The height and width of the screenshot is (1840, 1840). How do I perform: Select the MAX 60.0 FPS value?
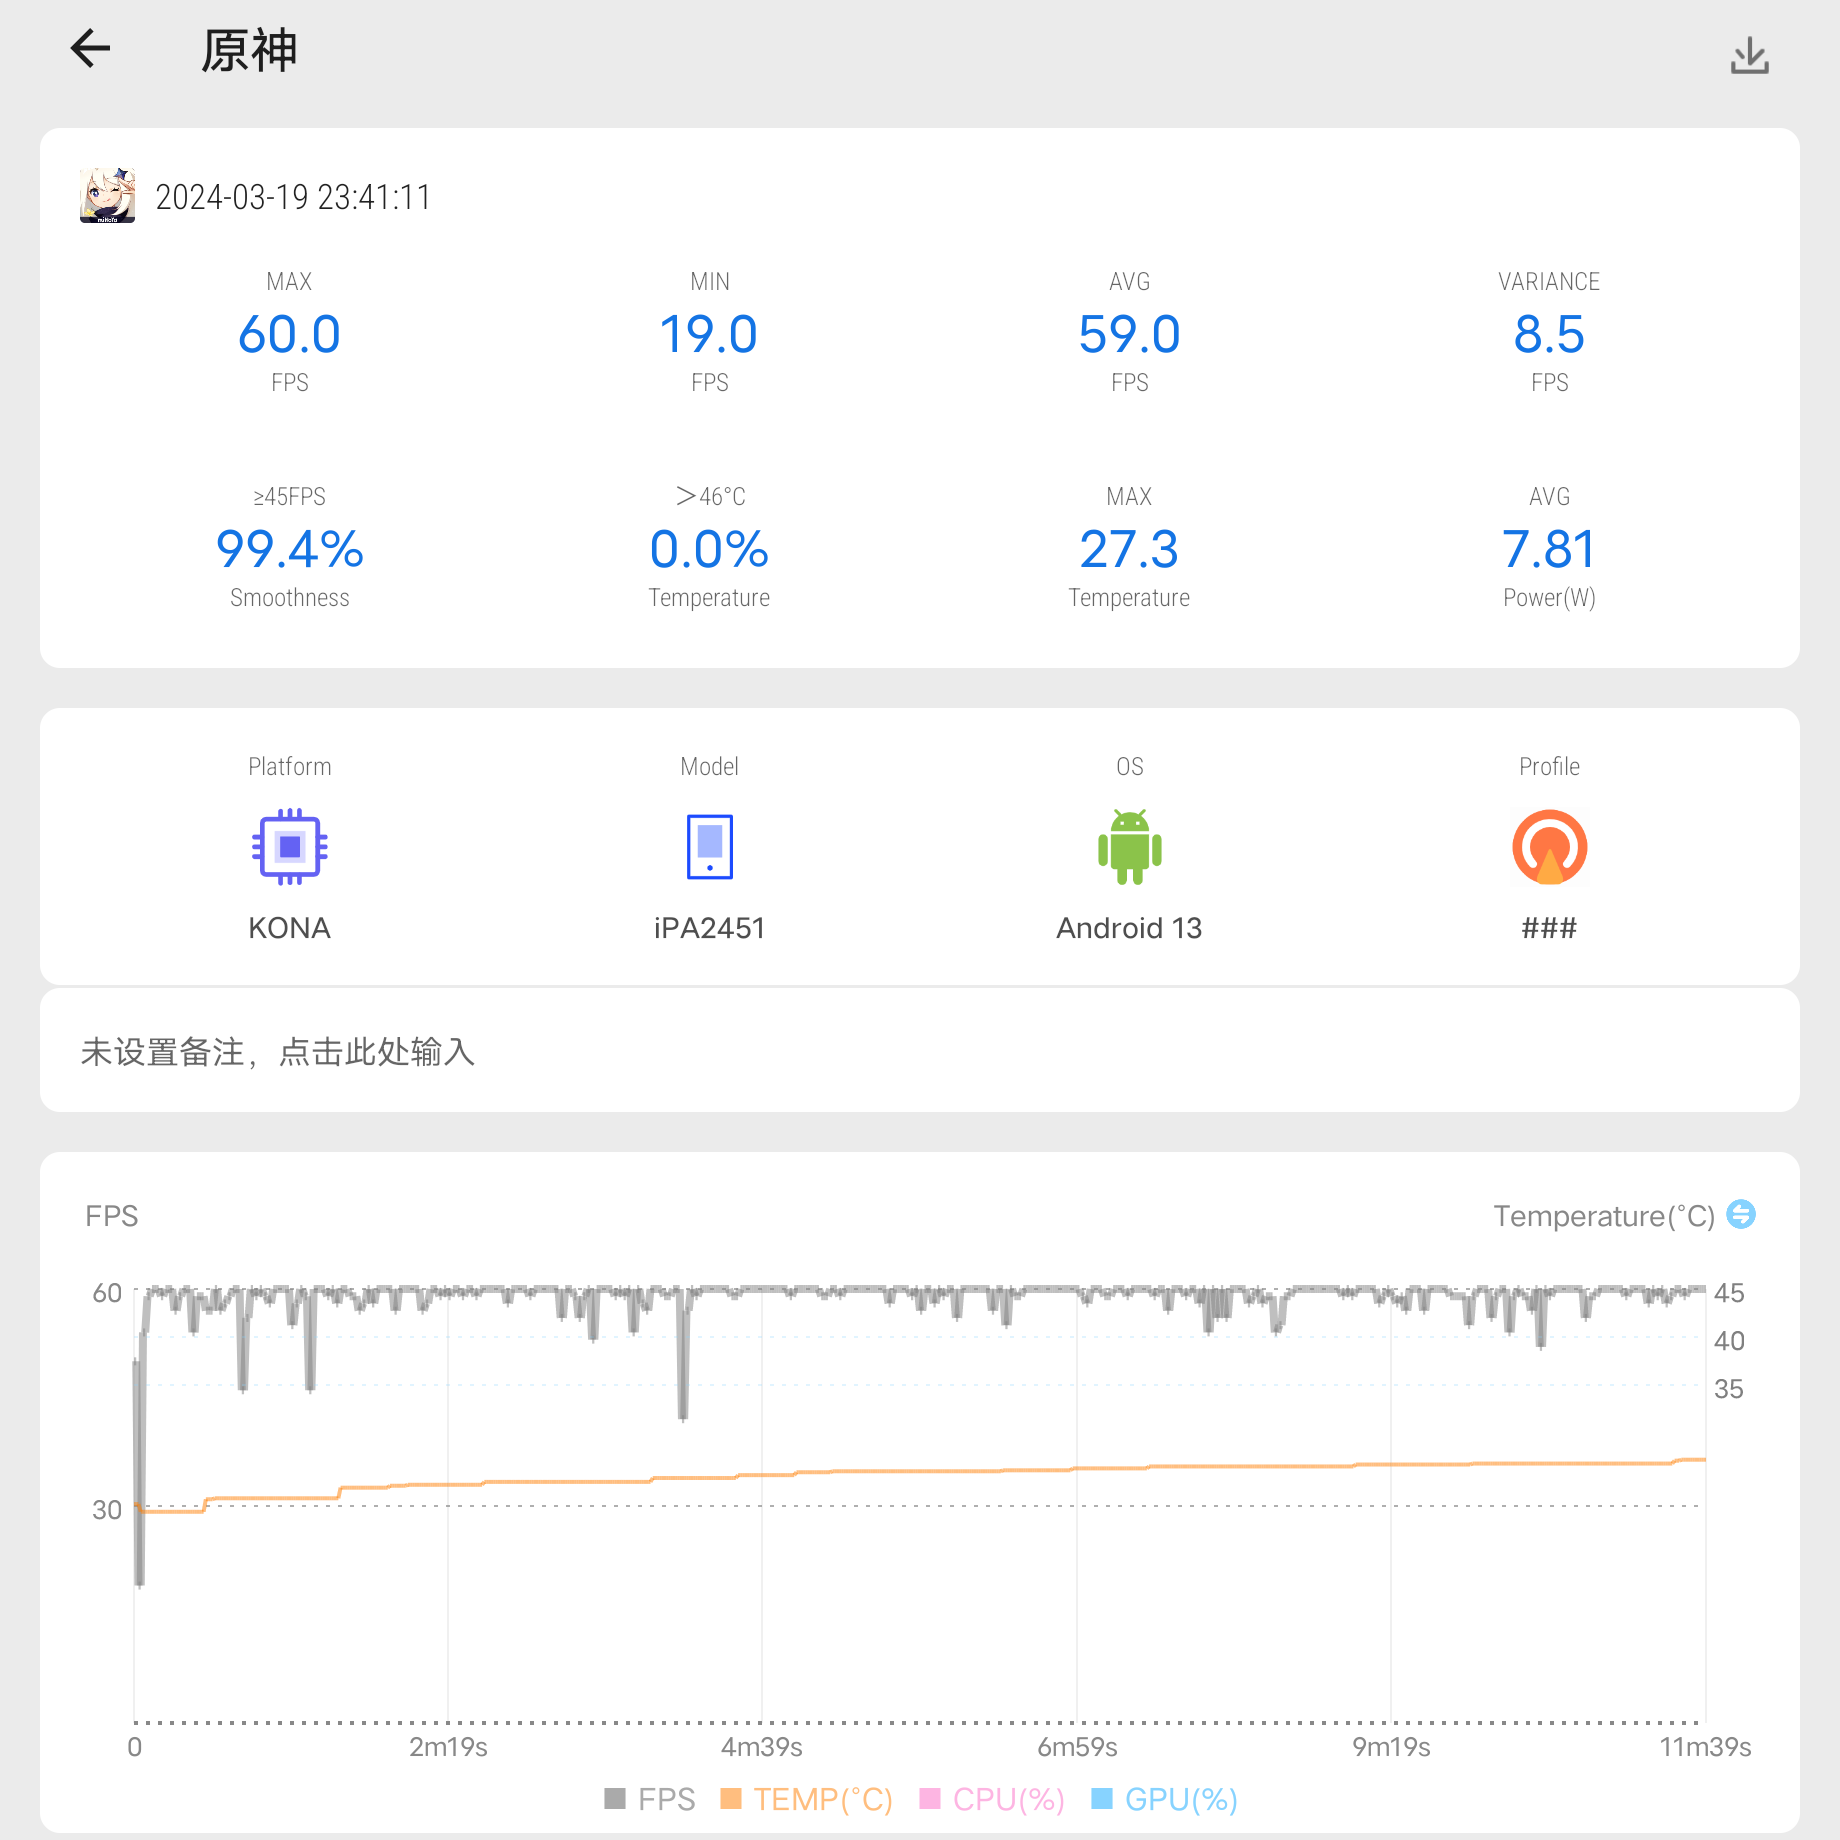[290, 334]
